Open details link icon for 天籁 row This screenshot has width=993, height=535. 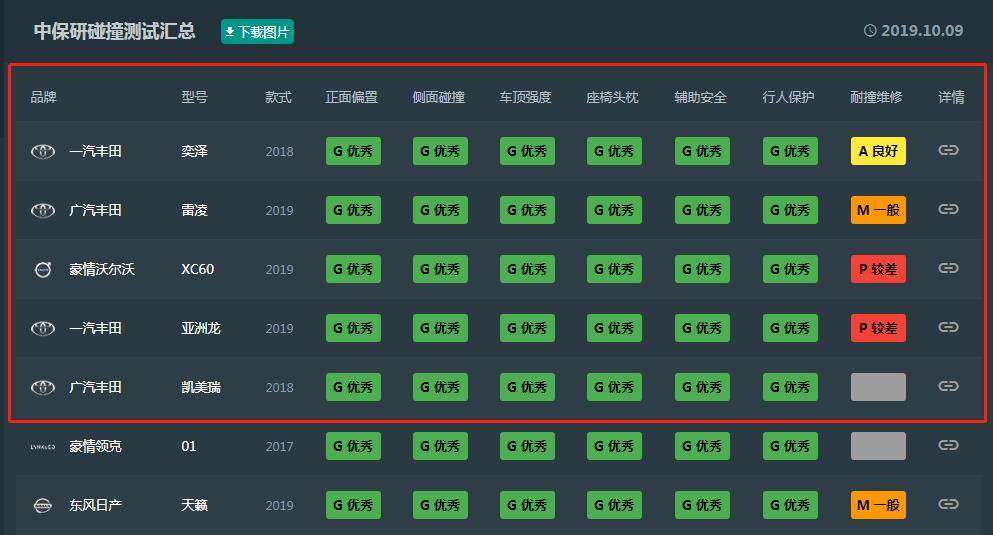[x=948, y=505]
